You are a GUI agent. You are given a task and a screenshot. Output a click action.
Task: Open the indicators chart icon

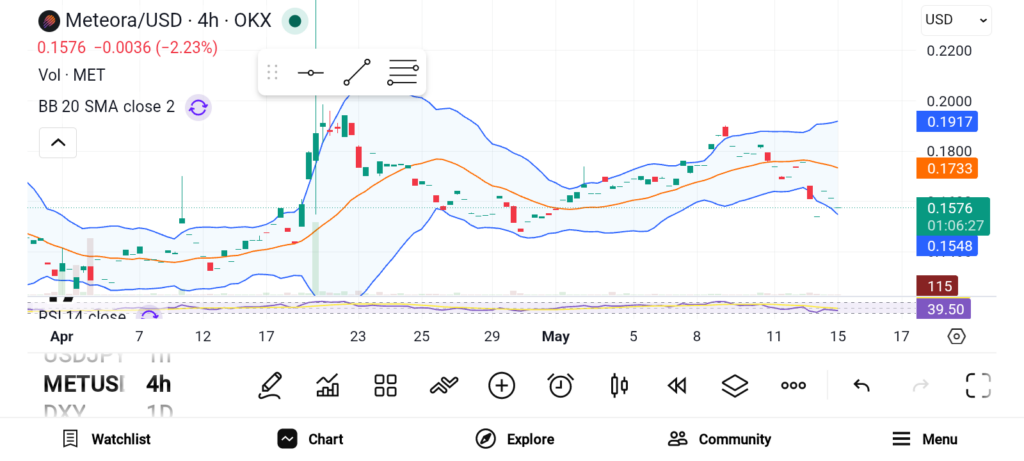pos(327,385)
